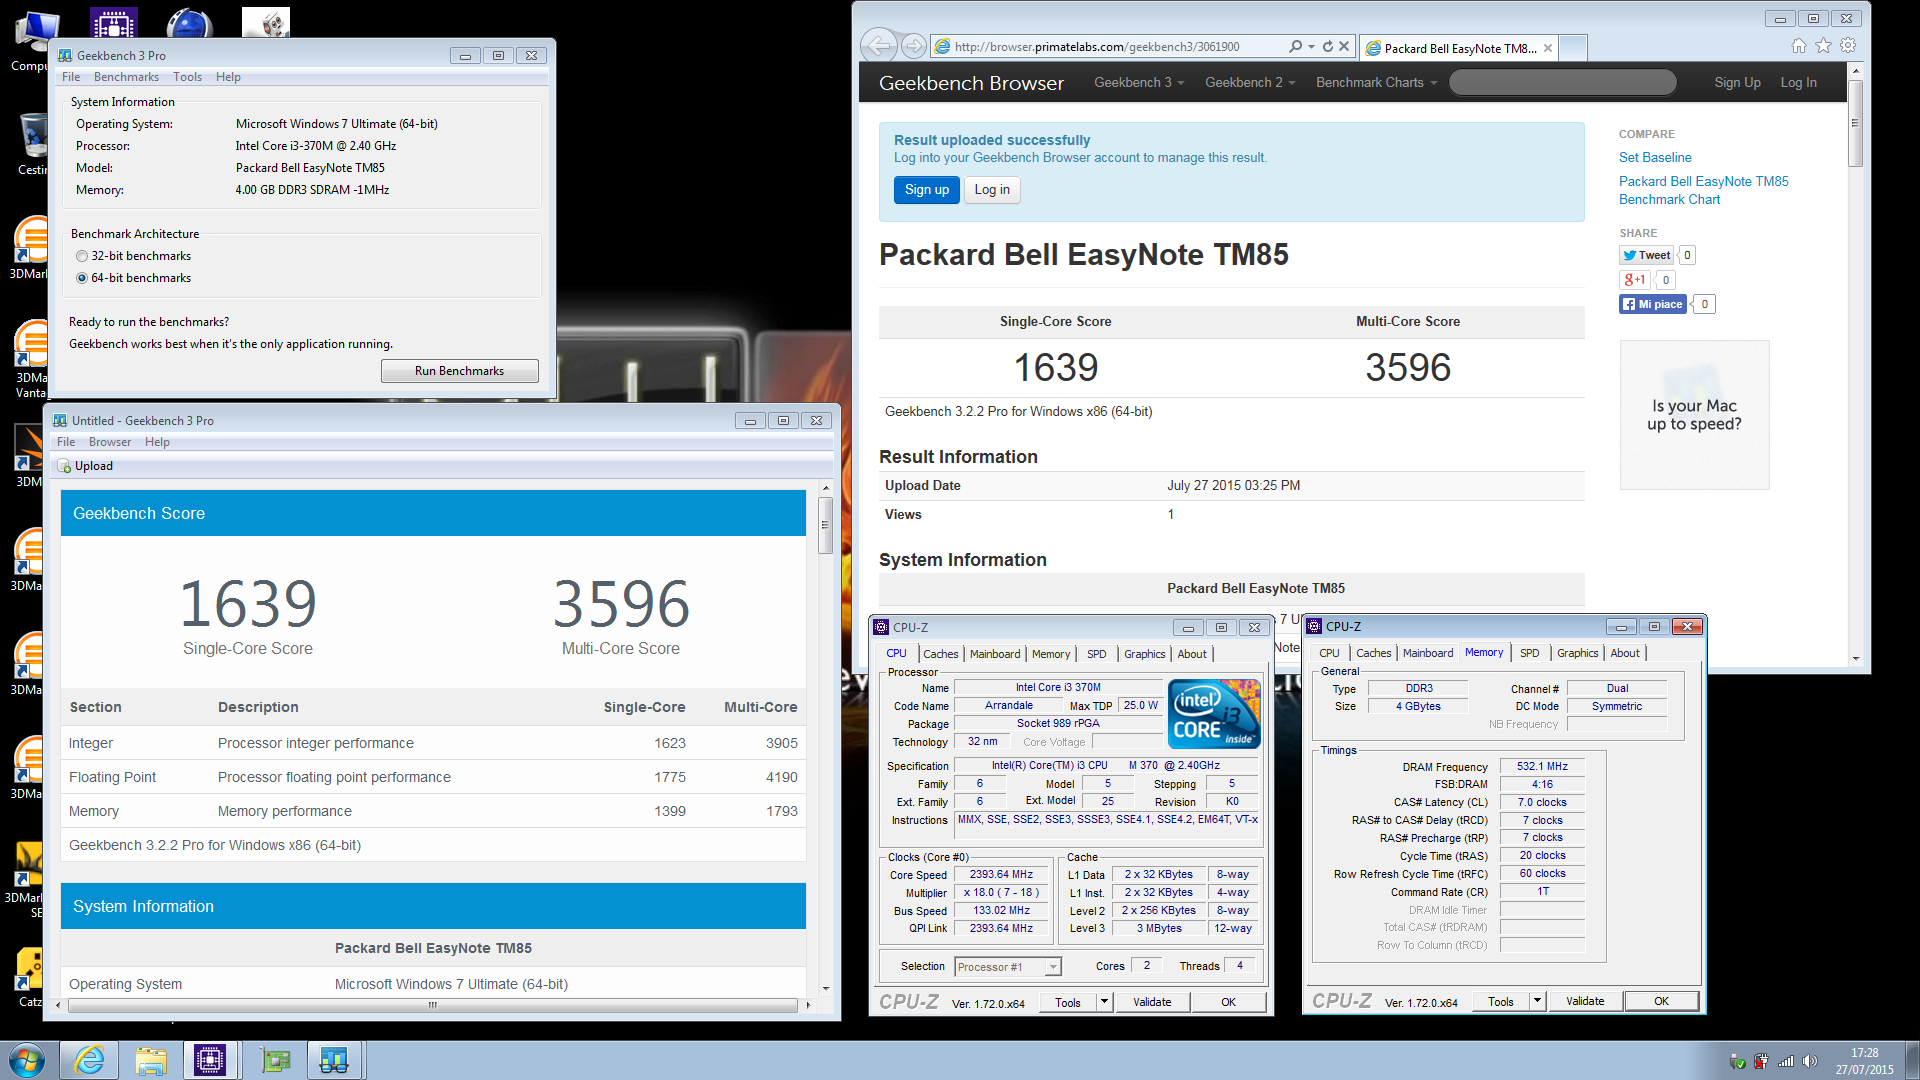Click the blue Sign up button
Image resolution: width=1920 pixels, height=1080 pixels.
(927, 190)
